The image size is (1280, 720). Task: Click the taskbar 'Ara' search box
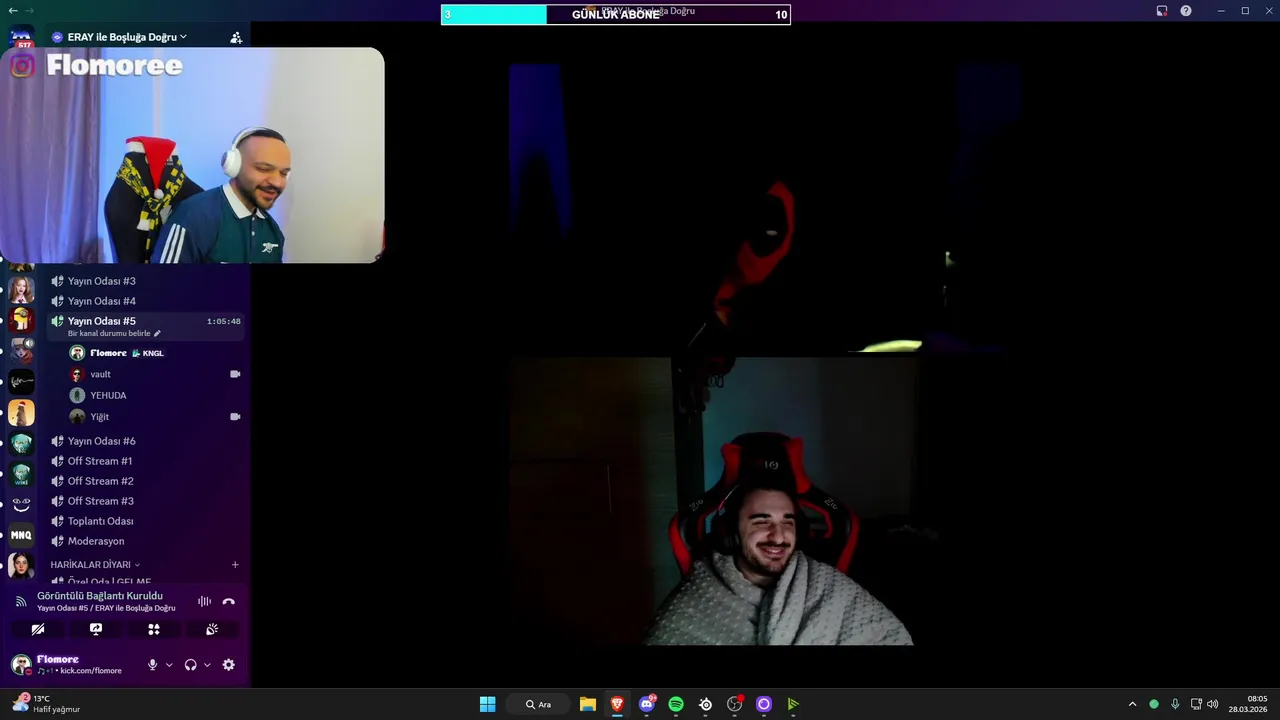tap(540, 704)
